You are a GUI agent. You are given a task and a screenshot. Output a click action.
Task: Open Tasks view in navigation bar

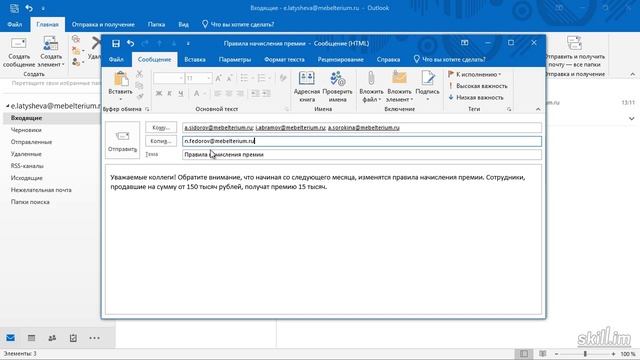click(x=73, y=338)
